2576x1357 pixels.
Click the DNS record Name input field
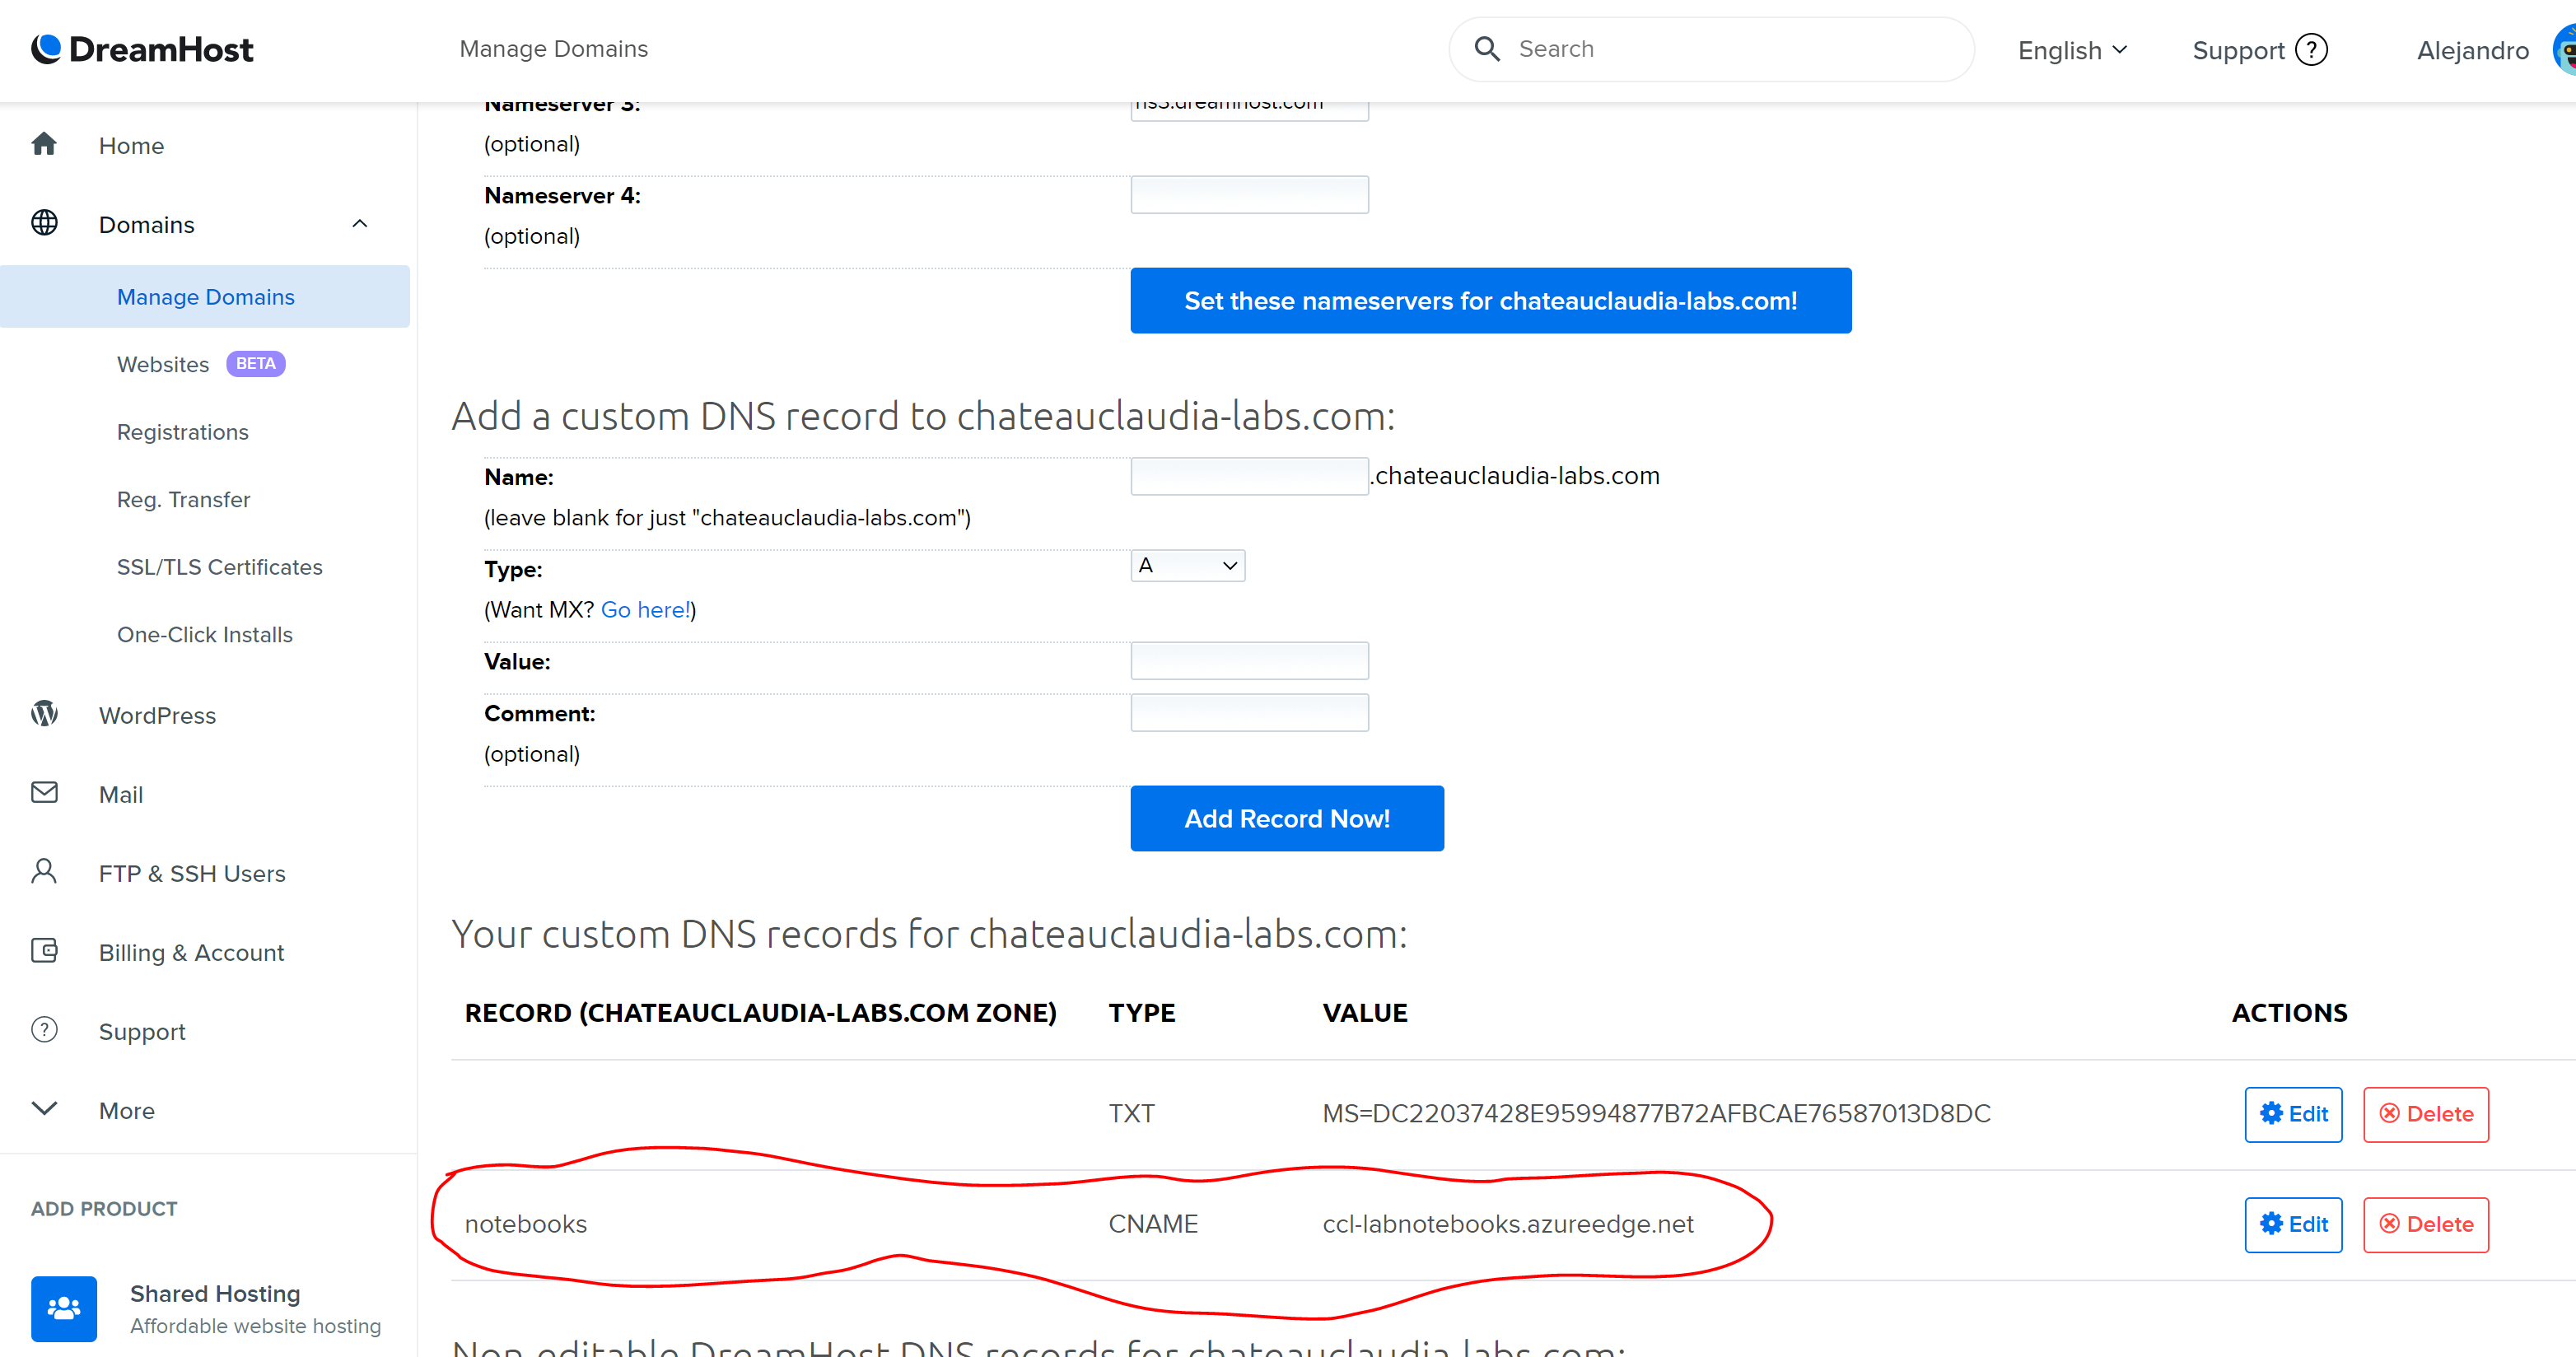click(1249, 476)
